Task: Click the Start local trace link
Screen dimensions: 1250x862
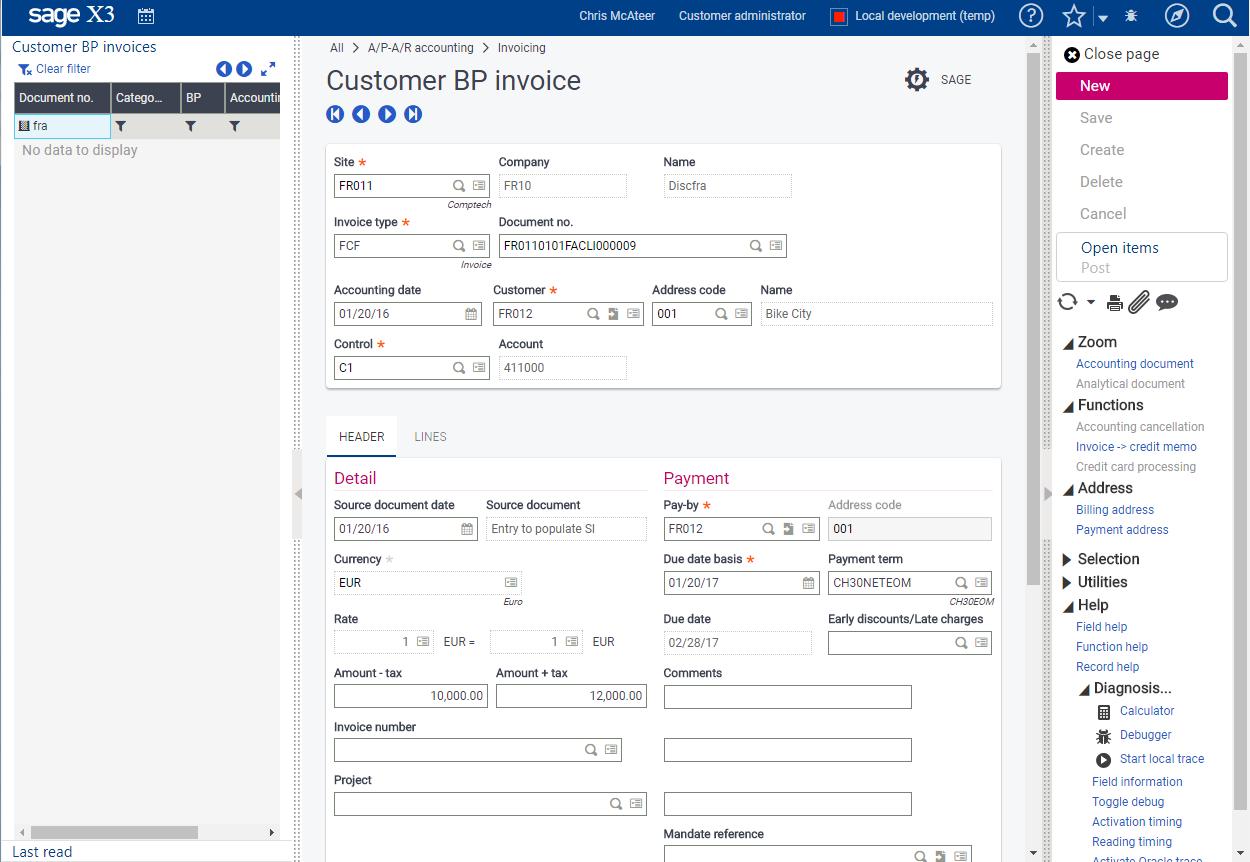Action: click(1162, 759)
